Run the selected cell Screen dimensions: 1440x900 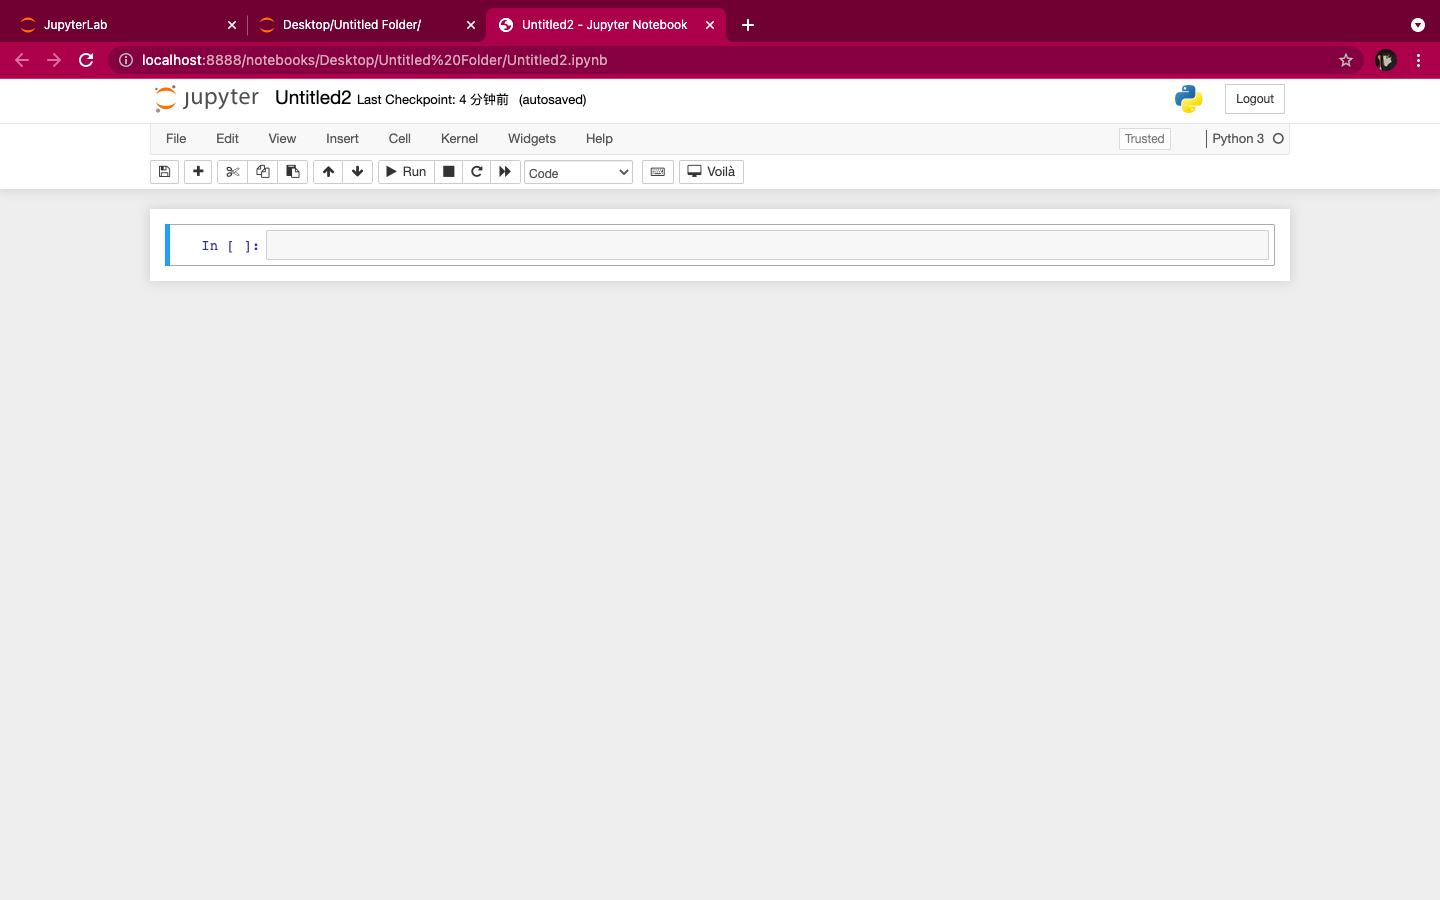coord(405,171)
